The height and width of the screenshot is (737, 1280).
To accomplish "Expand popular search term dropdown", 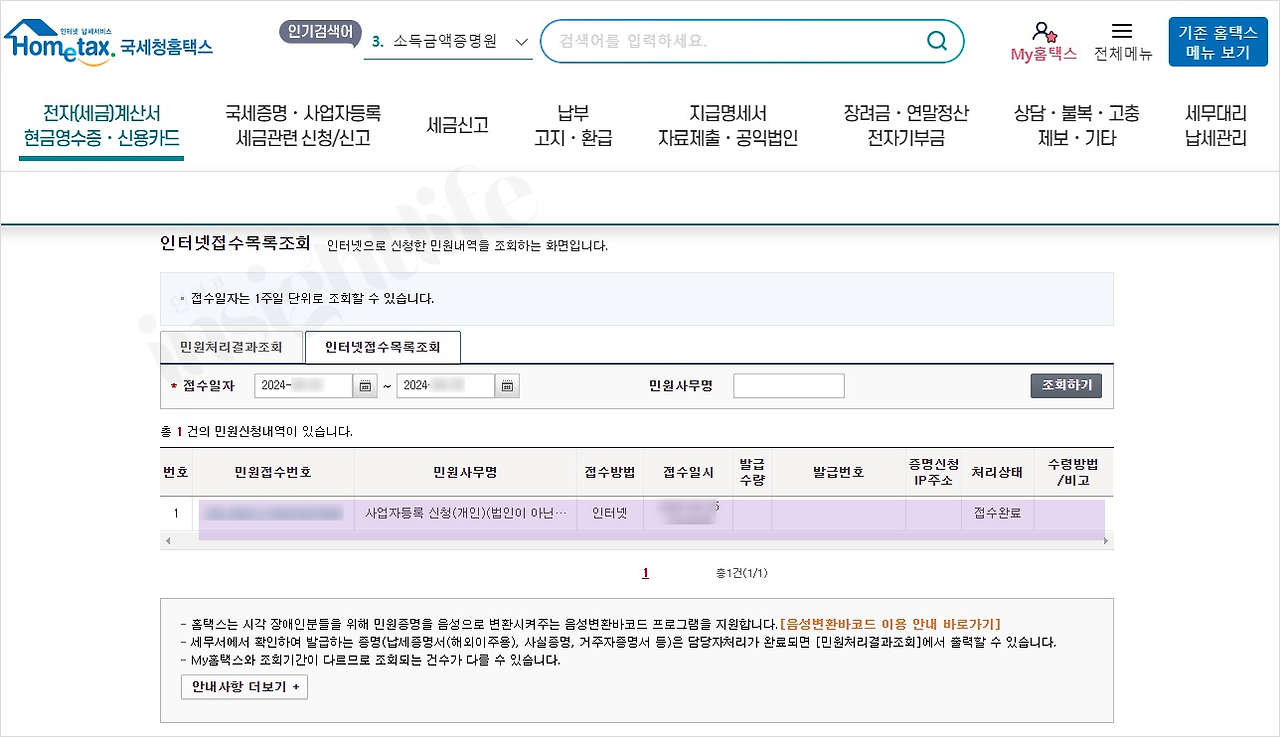I will pyautogui.click(x=521, y=42).
